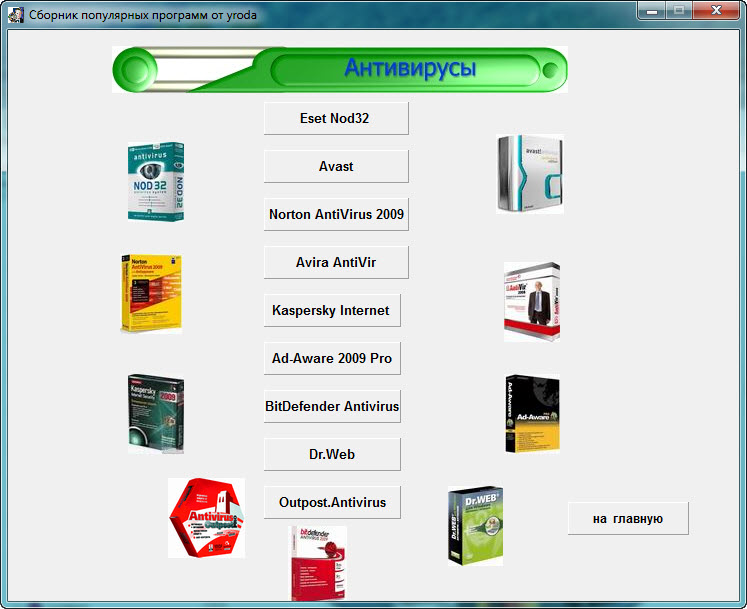Select Norton AntiVirus 2009 button

click(336, 214)
